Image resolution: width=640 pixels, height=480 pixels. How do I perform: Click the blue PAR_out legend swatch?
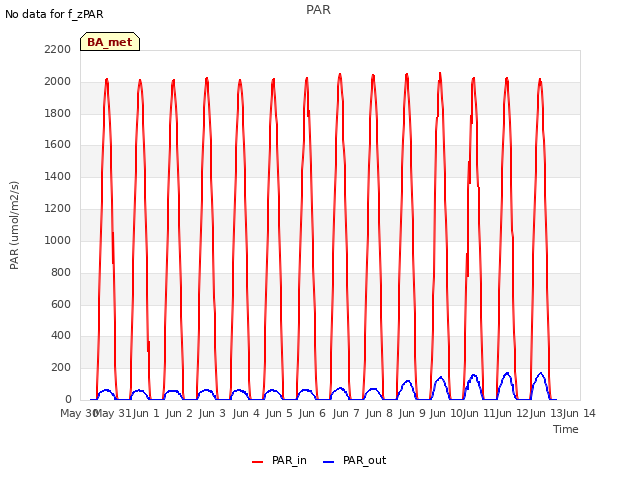[x=328, y=462]
